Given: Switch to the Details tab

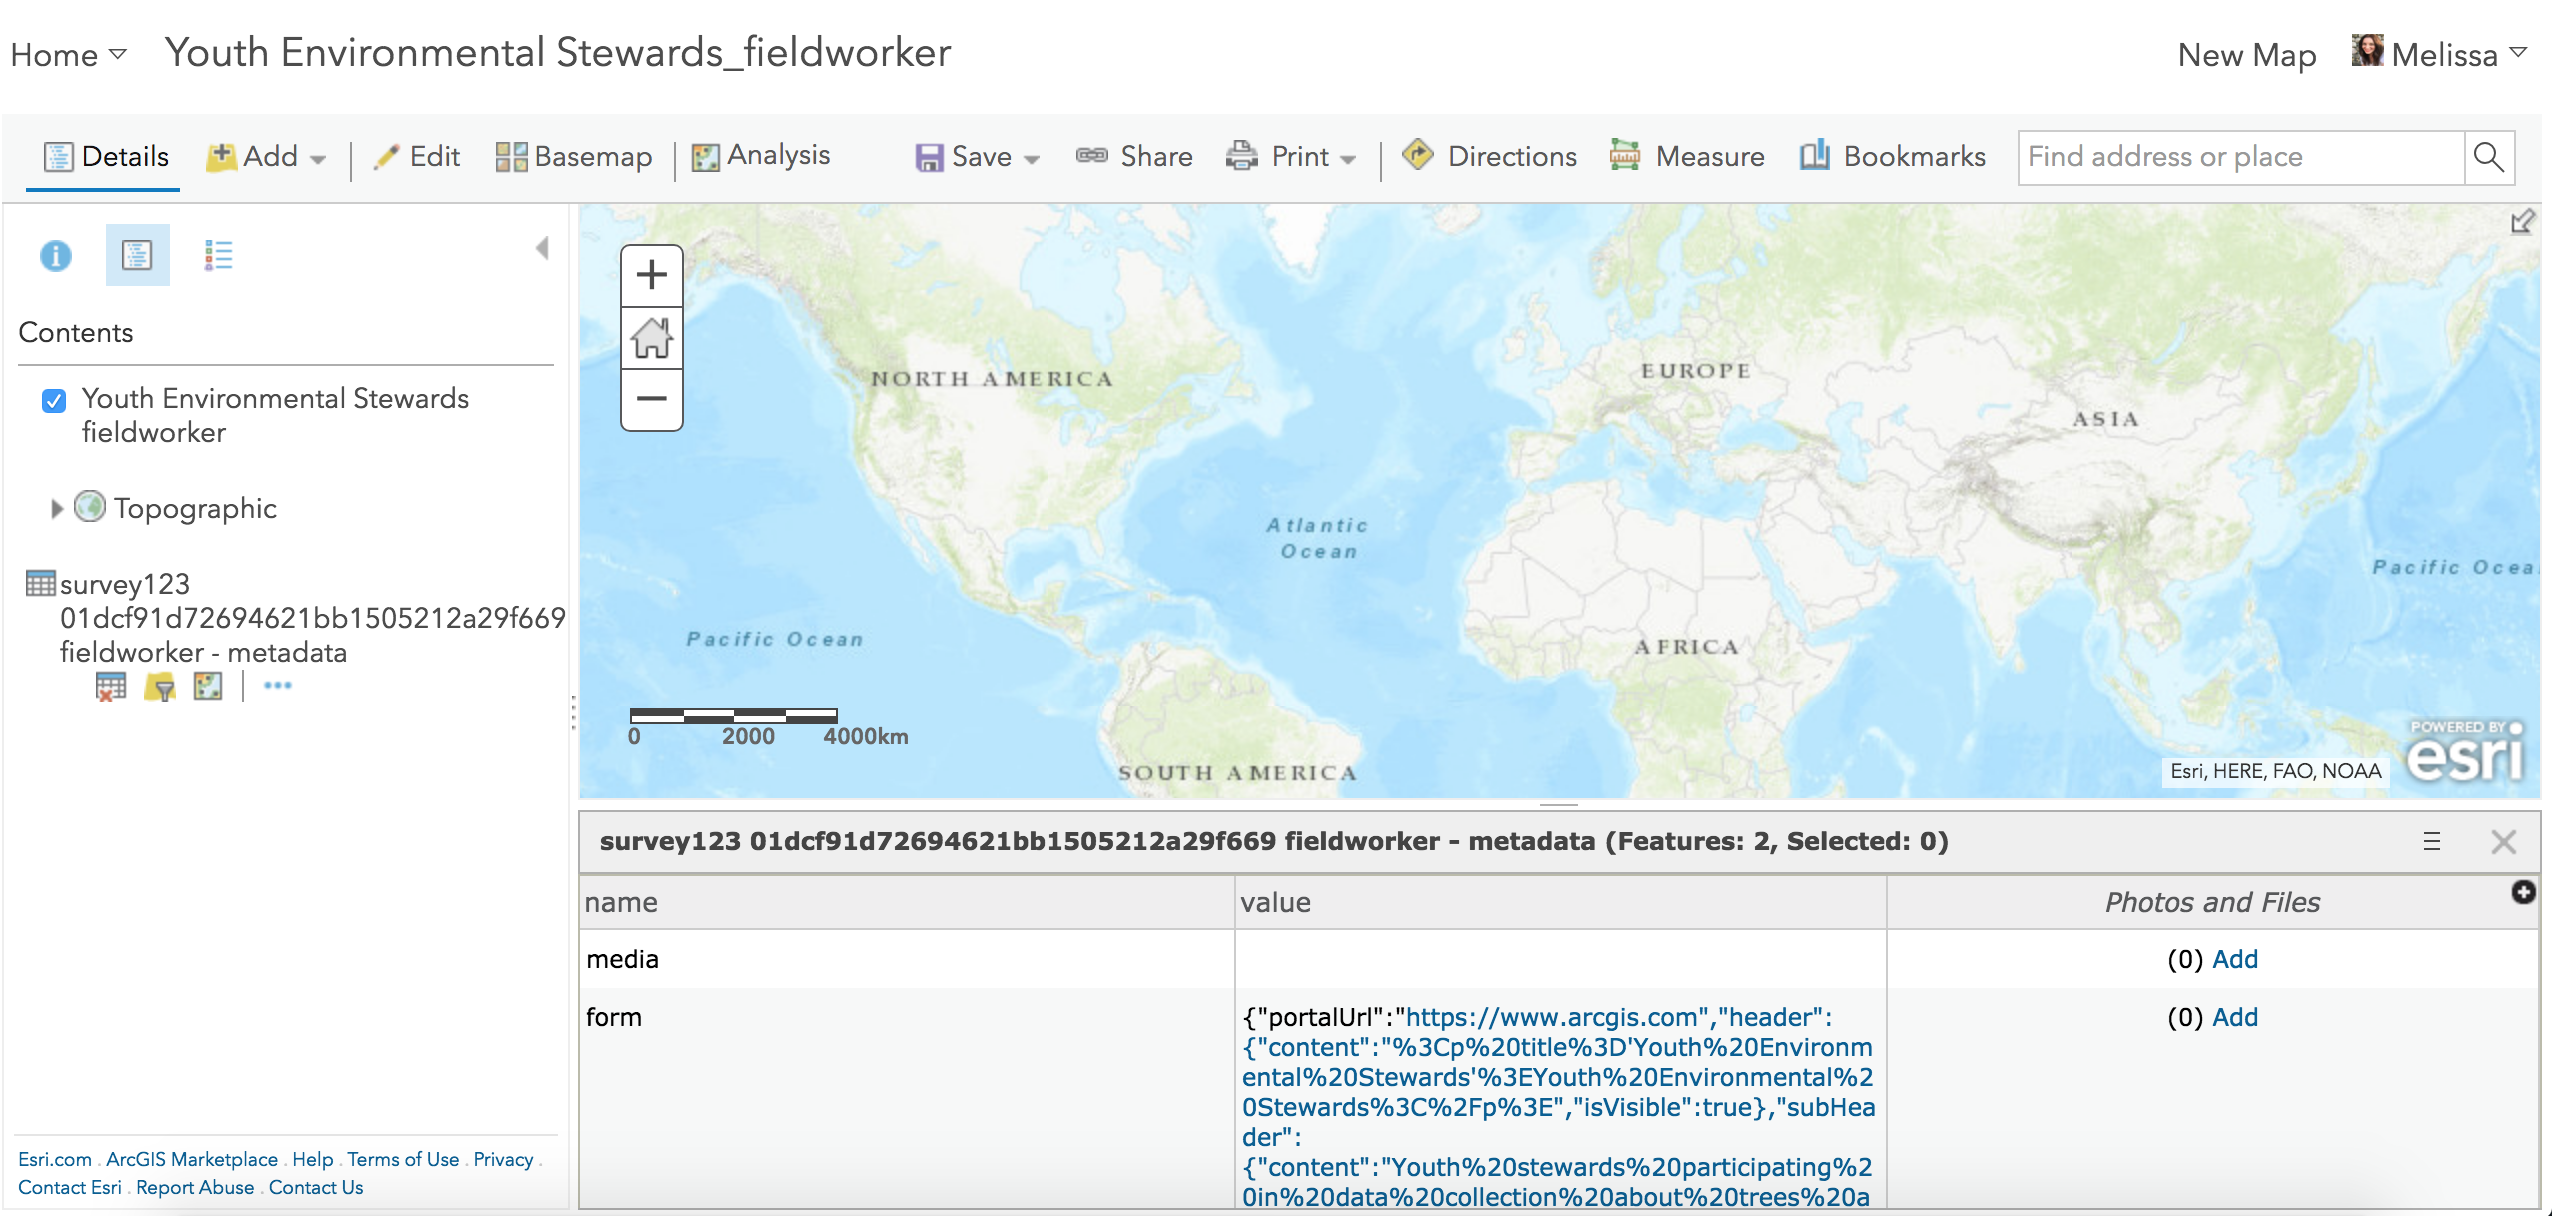Looking at the screenshot, I should (x=106, y=157).
